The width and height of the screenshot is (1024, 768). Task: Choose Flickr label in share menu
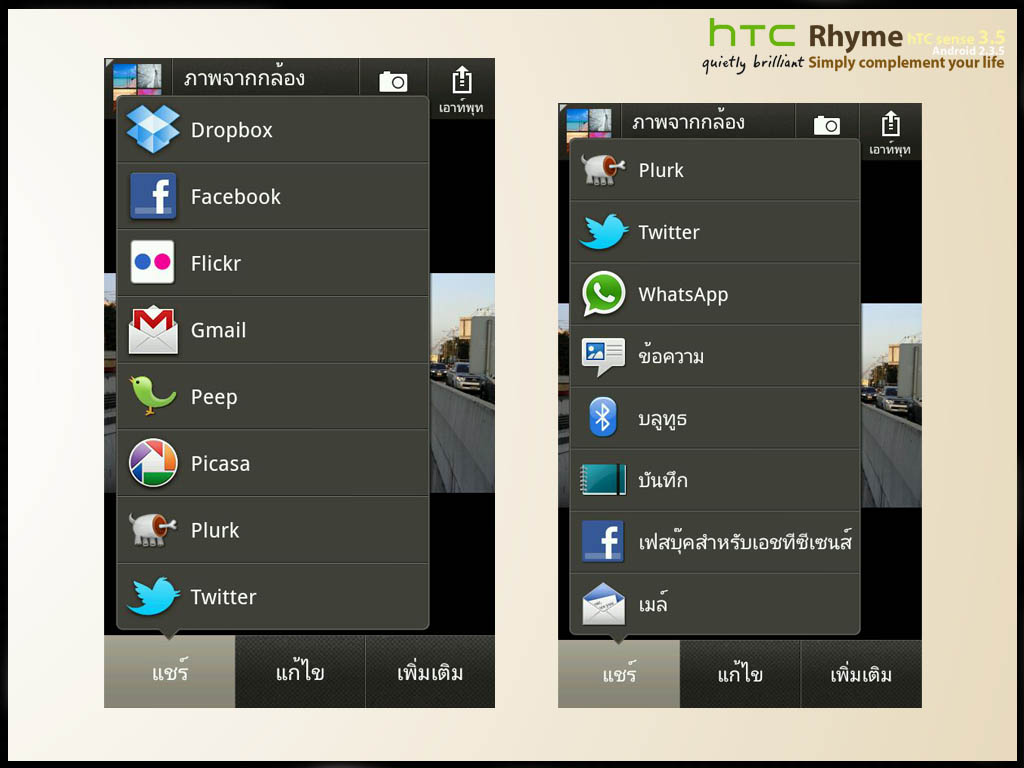(216, 263)
